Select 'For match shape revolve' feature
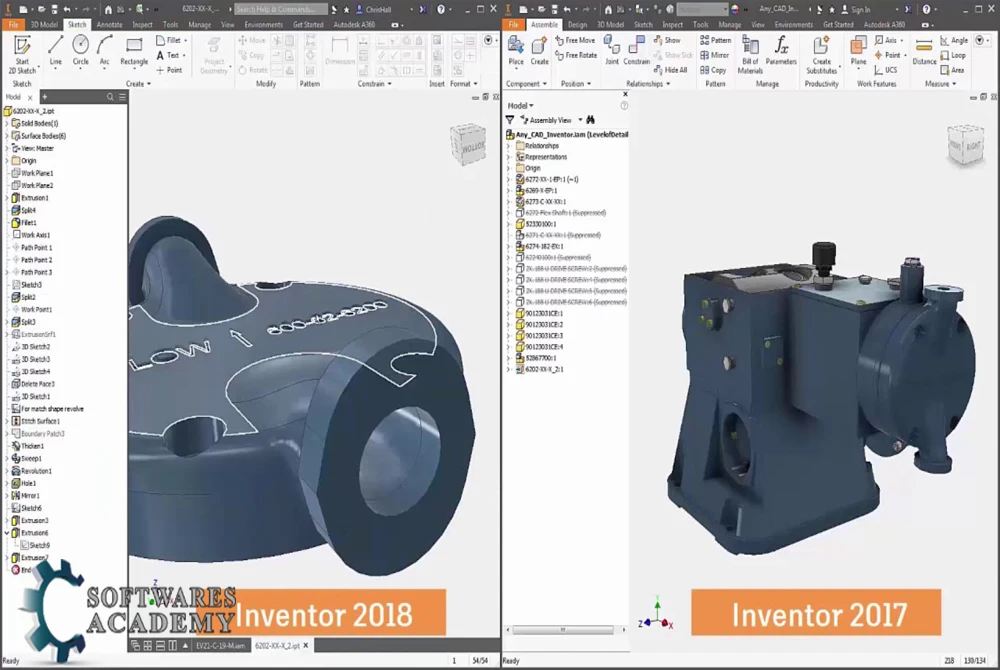This screenshot has height=670, width=1000. tap(47, 409)
